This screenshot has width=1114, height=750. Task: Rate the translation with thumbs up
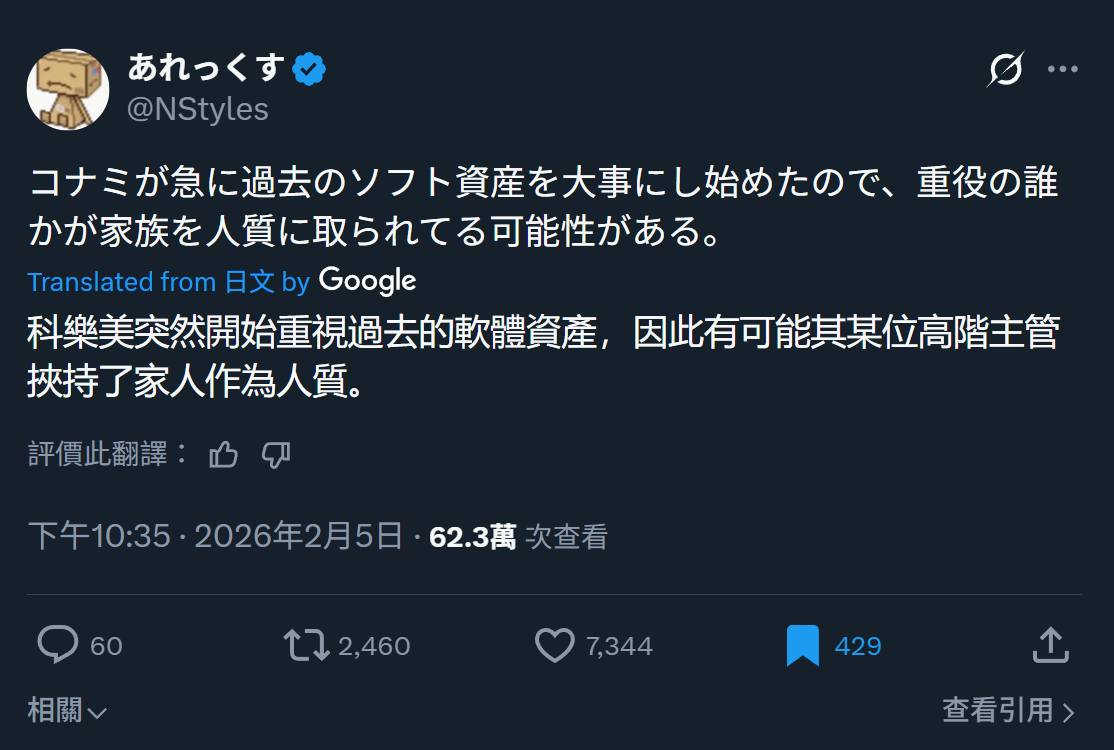(224, 455)
